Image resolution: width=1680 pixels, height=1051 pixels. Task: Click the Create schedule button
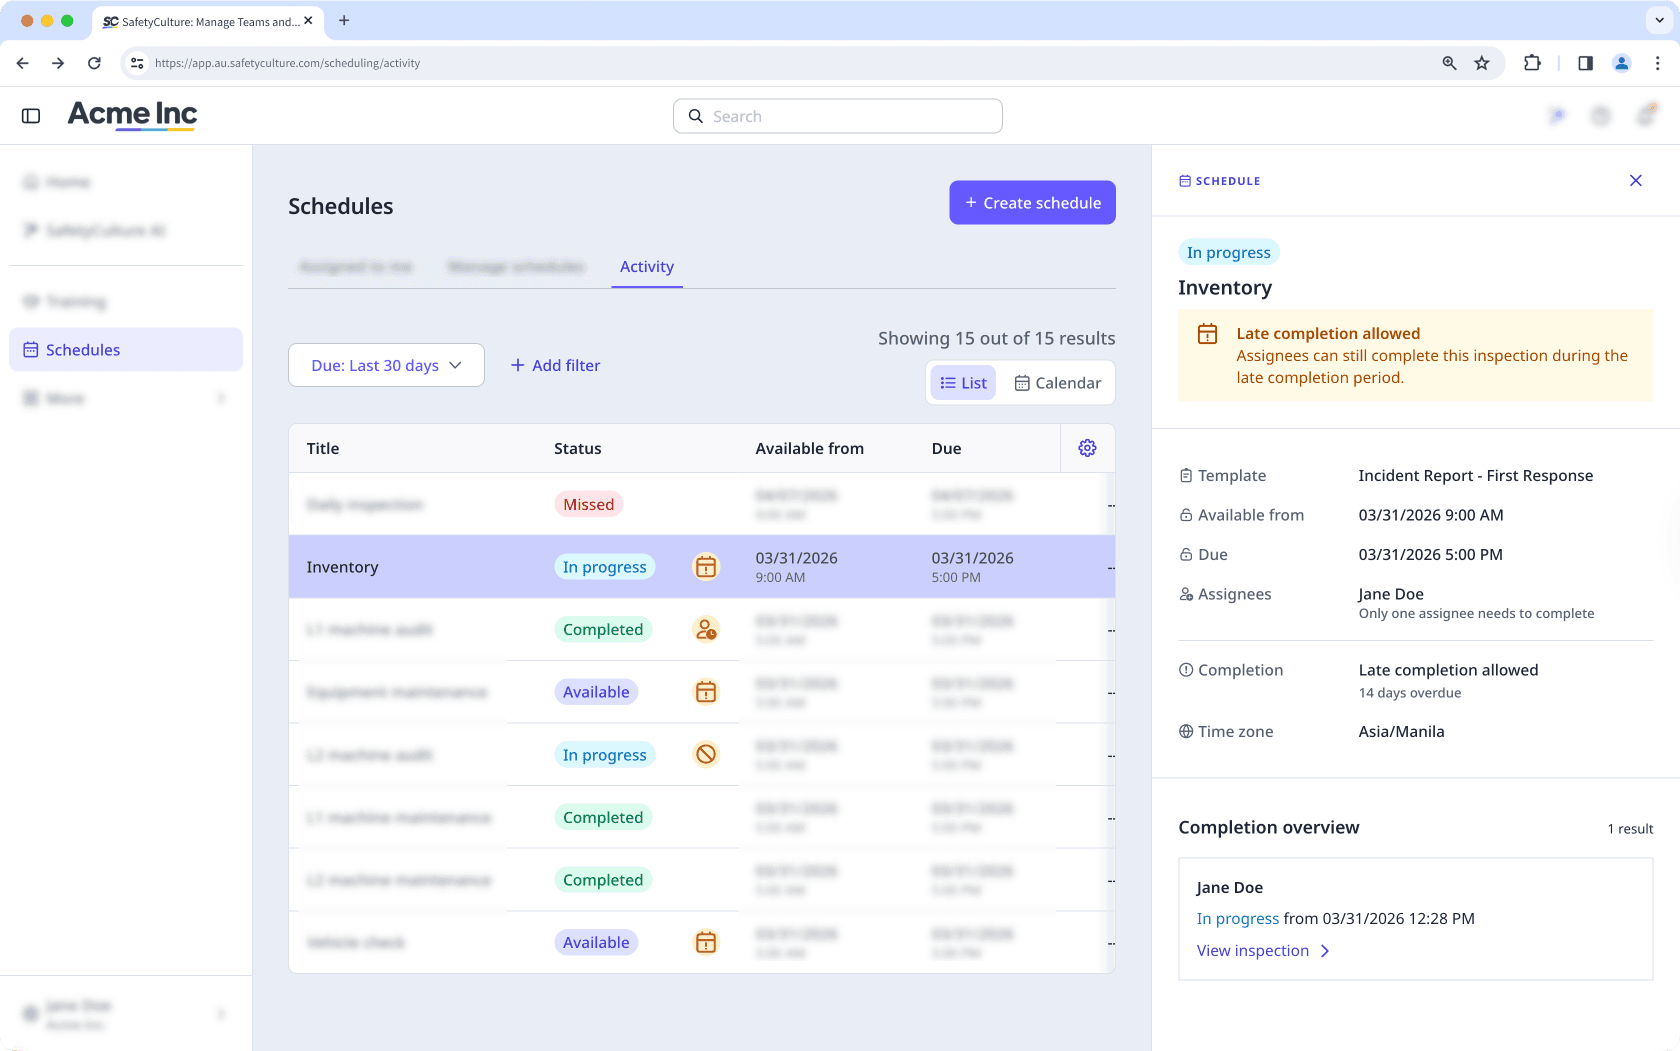[1032, 203]
